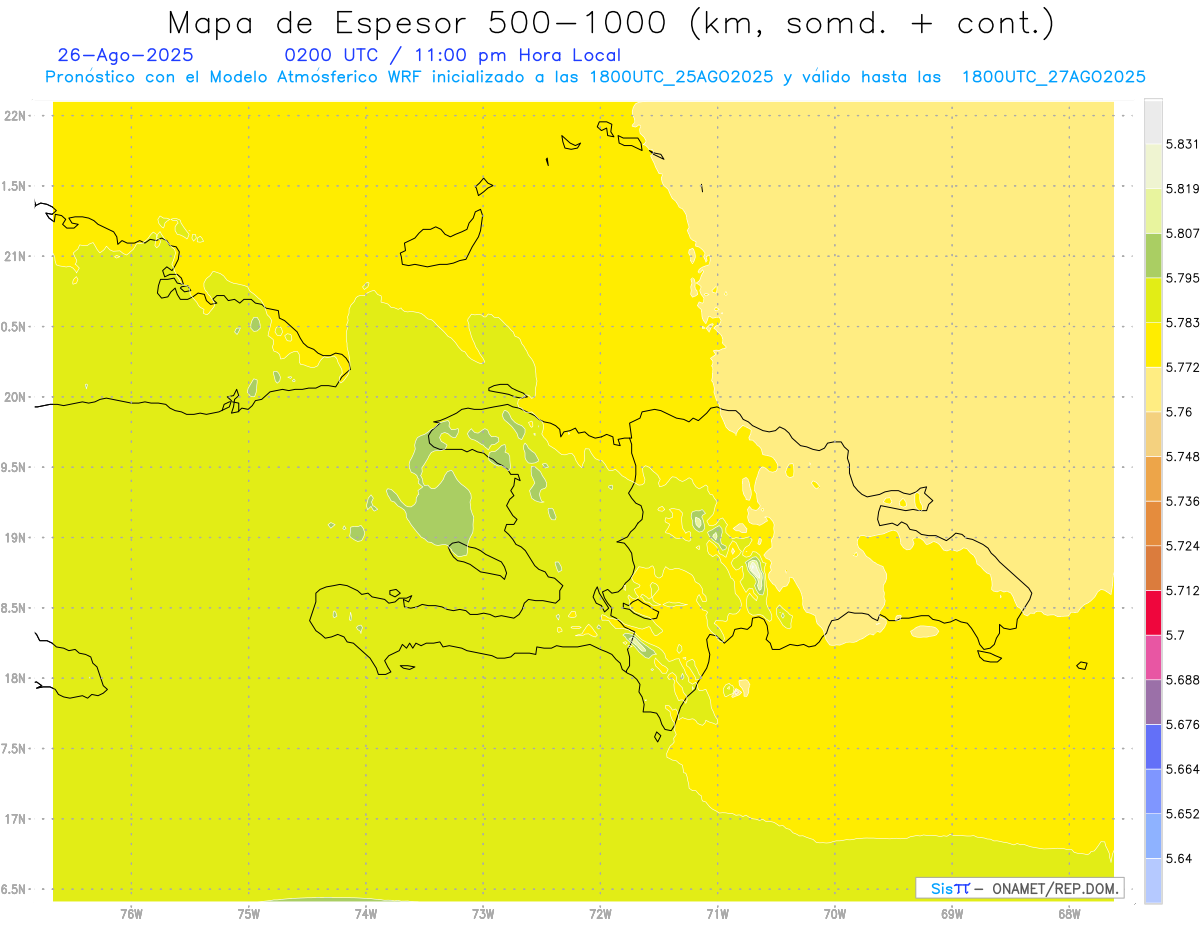Click the legend value 5.807

pyautogui.click(x=1183, y=233)
